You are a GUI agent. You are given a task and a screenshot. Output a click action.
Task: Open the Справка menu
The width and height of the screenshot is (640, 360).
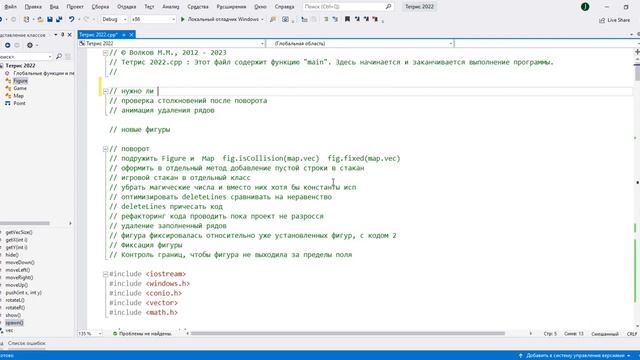pos(284,7)
